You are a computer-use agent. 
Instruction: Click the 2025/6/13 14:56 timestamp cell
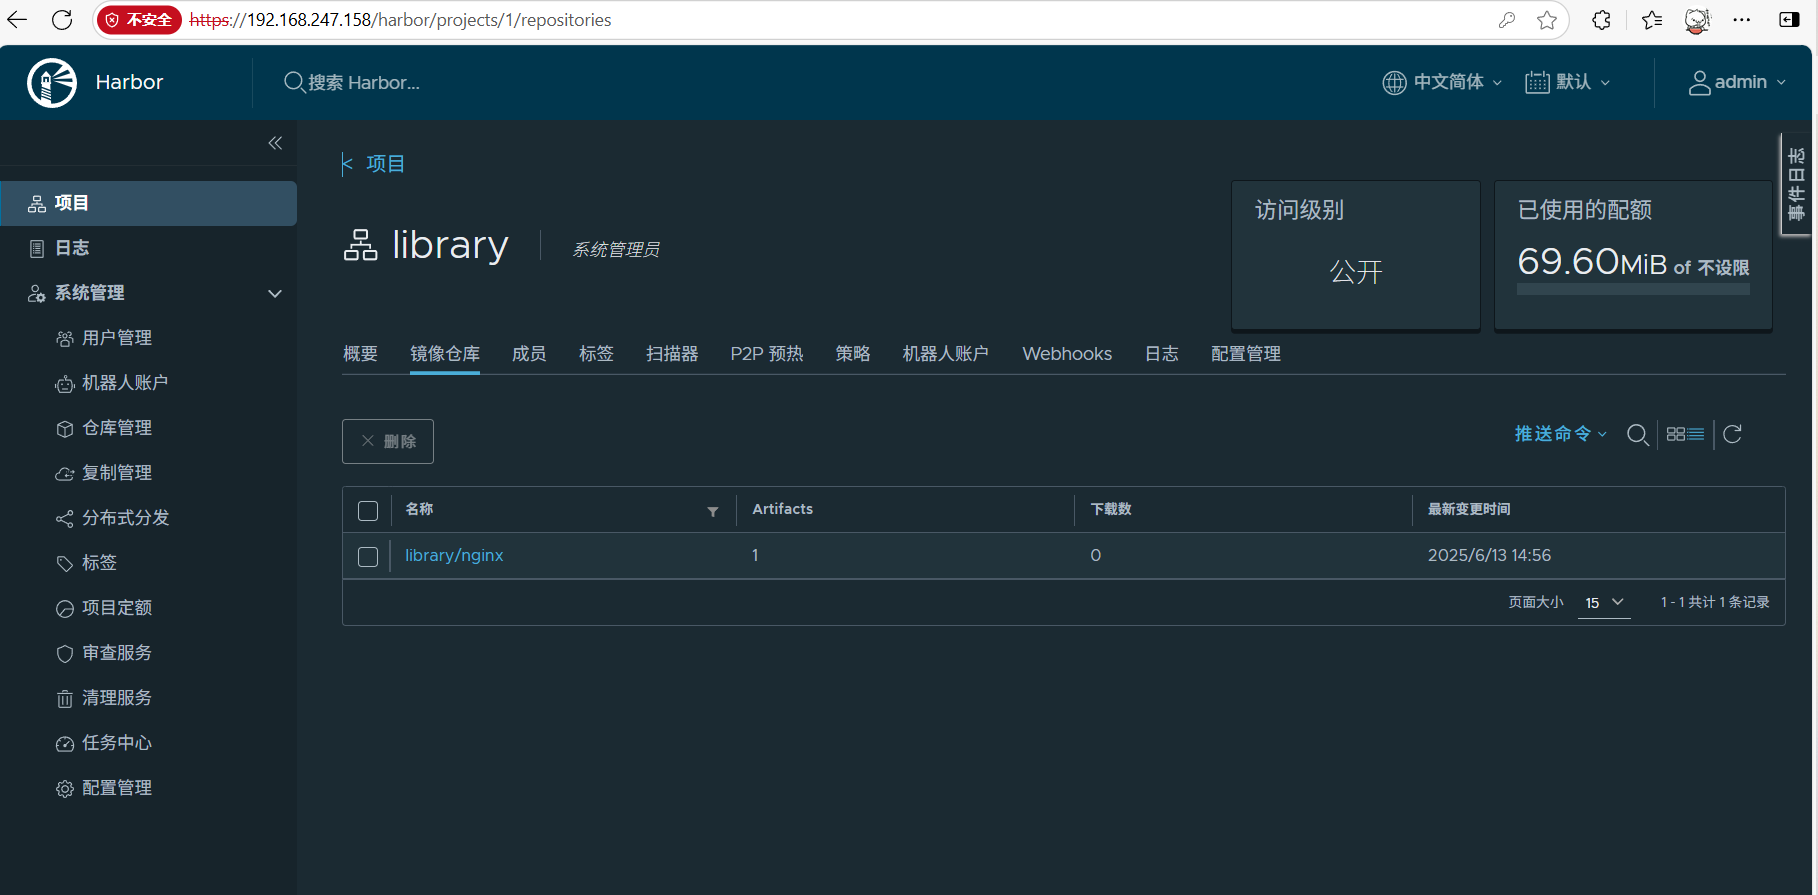pyautogui.click(x=1489, y=555)
